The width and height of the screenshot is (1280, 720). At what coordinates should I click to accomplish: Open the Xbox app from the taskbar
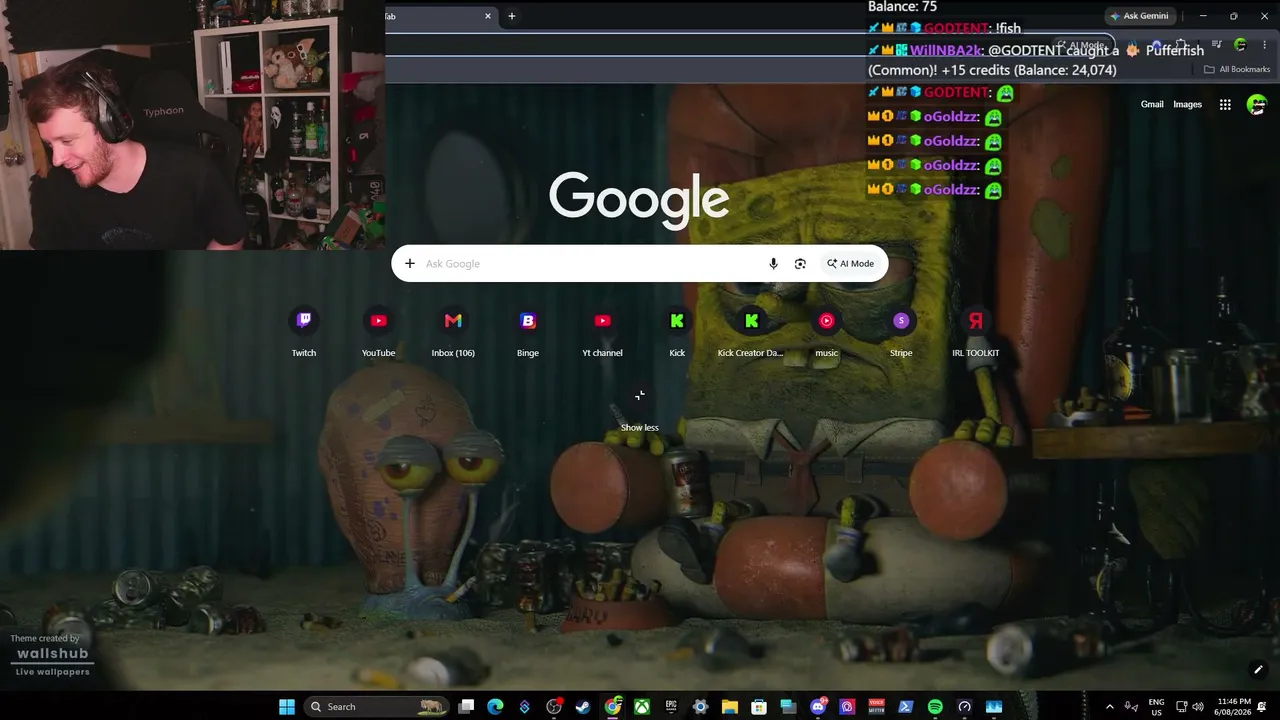642,707
